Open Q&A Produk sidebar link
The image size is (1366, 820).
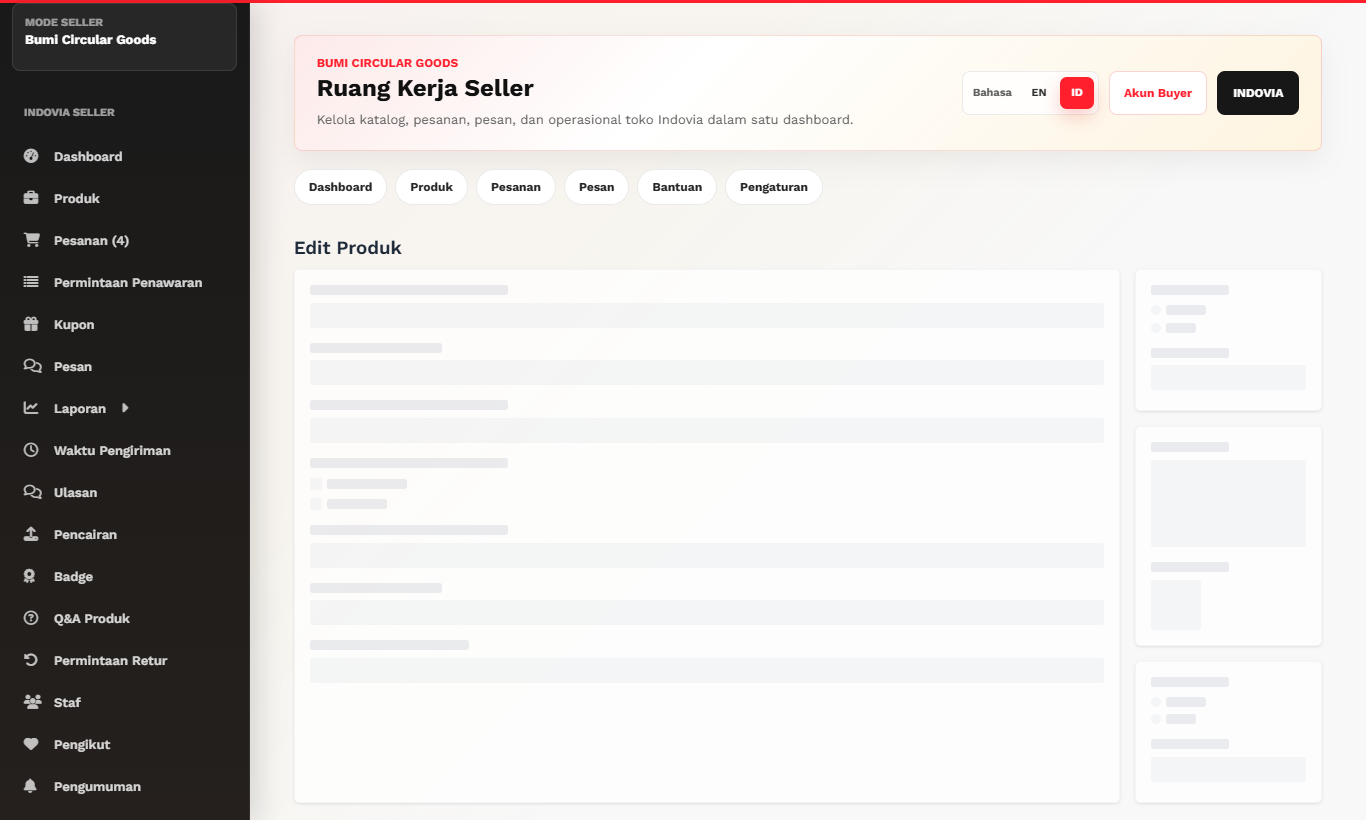(x=92, y=618)
